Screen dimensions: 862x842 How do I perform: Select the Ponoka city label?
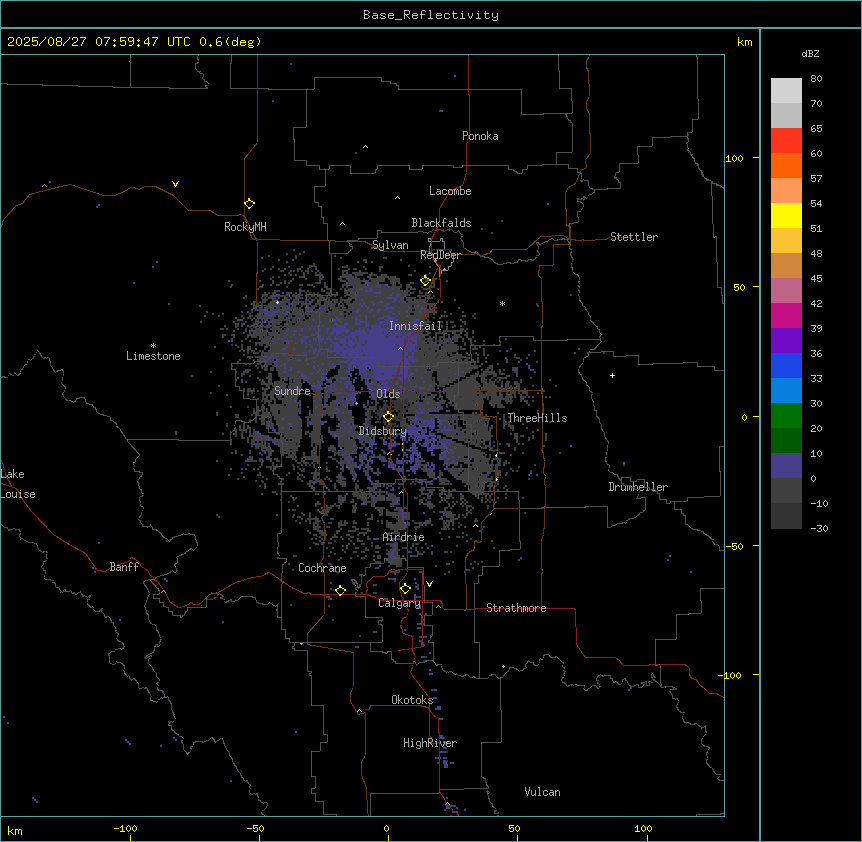coord(480,136)
